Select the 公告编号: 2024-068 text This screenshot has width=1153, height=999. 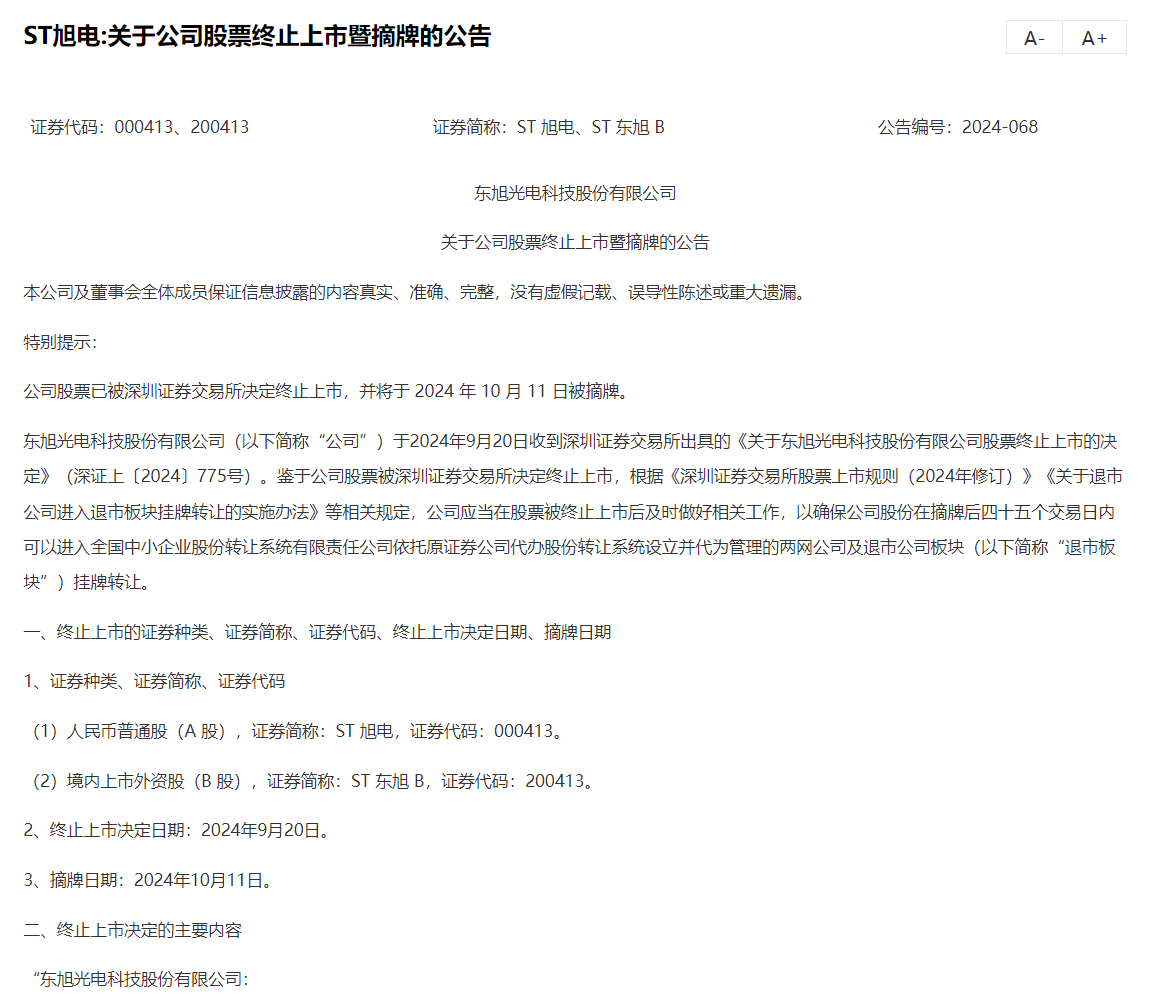tap(957, 127)
